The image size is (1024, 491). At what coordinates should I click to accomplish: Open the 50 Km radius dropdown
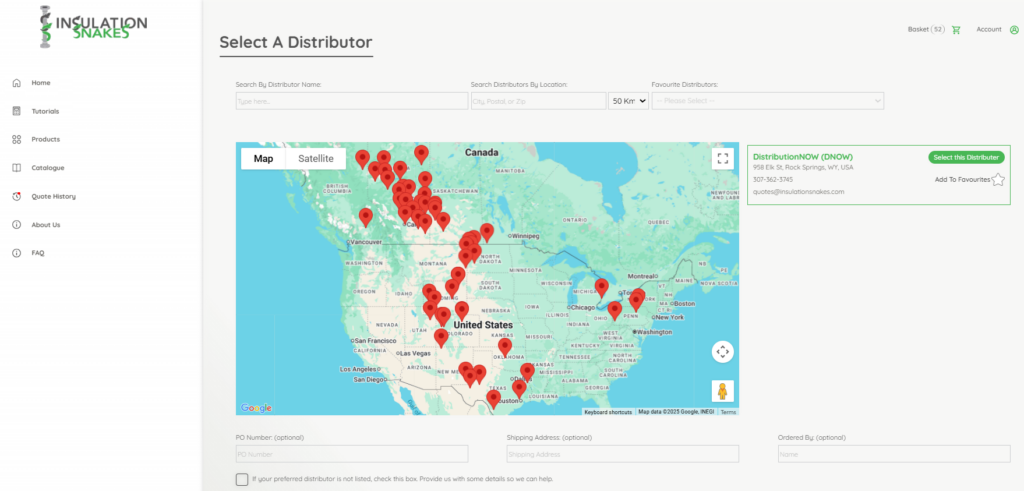(x=629, y=101)
